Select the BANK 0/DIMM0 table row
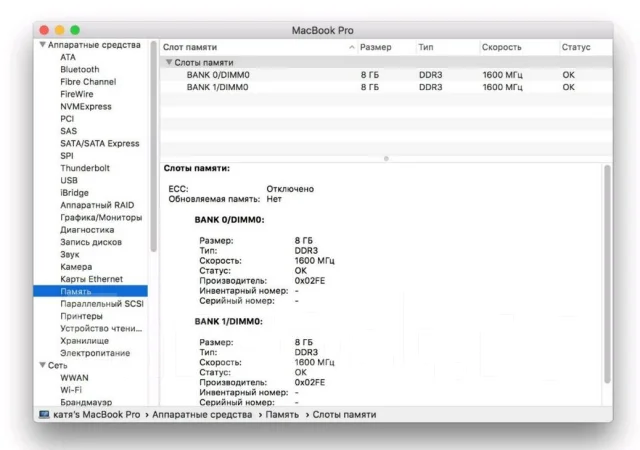Image resolution: width=640 pixels, height=450 pixels. click(x=386, y=75)
